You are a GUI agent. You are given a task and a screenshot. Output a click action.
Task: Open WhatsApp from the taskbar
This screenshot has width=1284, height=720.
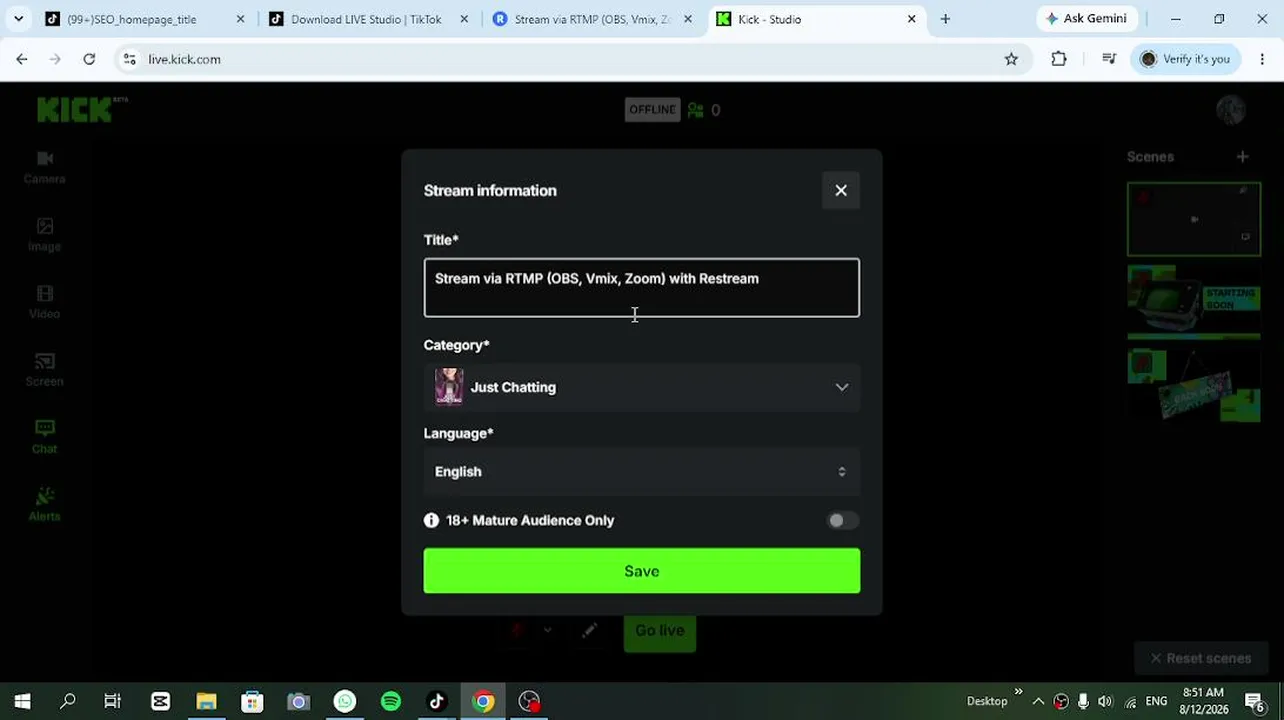coord(345,701)
